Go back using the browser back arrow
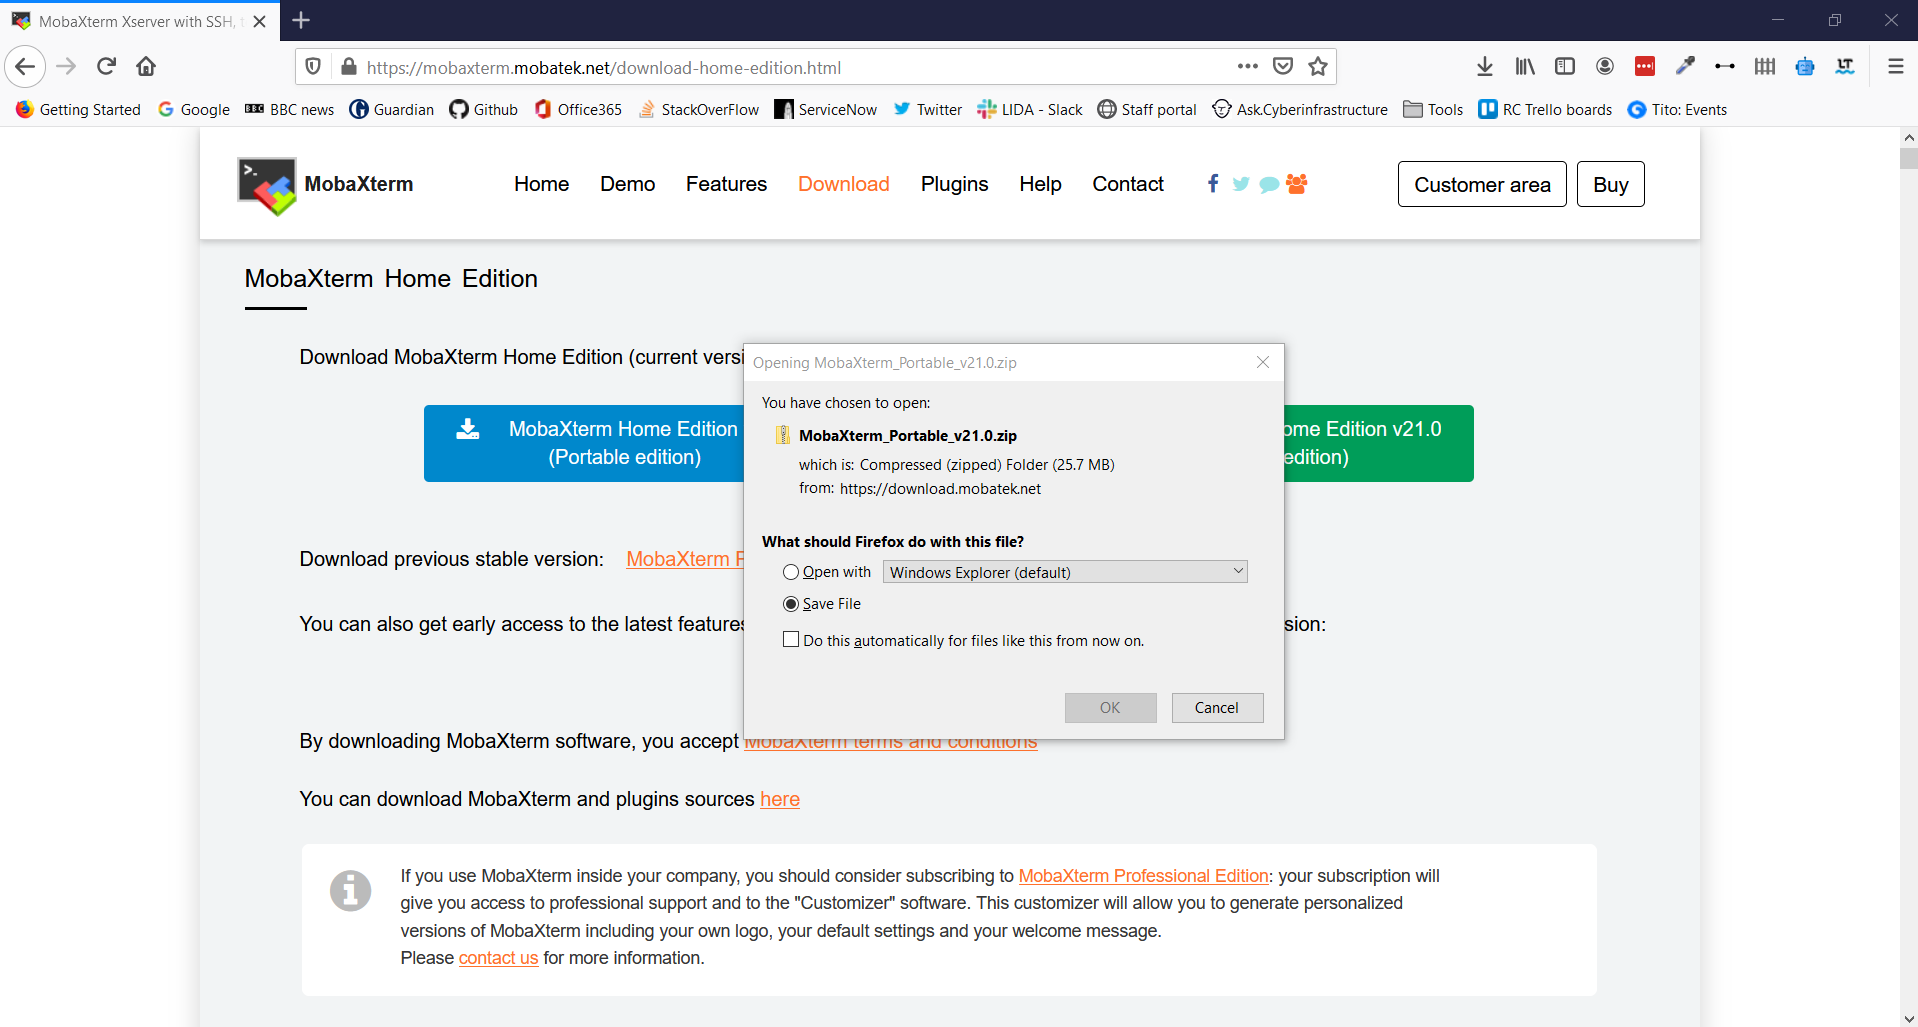The image size is (1918, 1027). click(x=26, y=67)
